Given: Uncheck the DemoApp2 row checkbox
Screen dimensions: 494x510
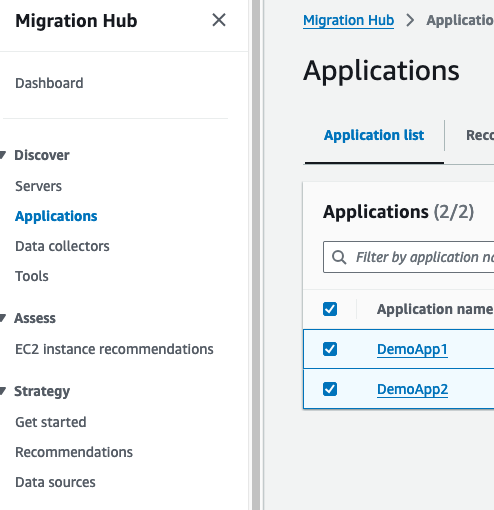Looking at the screenshot, I should pos(330,389).
